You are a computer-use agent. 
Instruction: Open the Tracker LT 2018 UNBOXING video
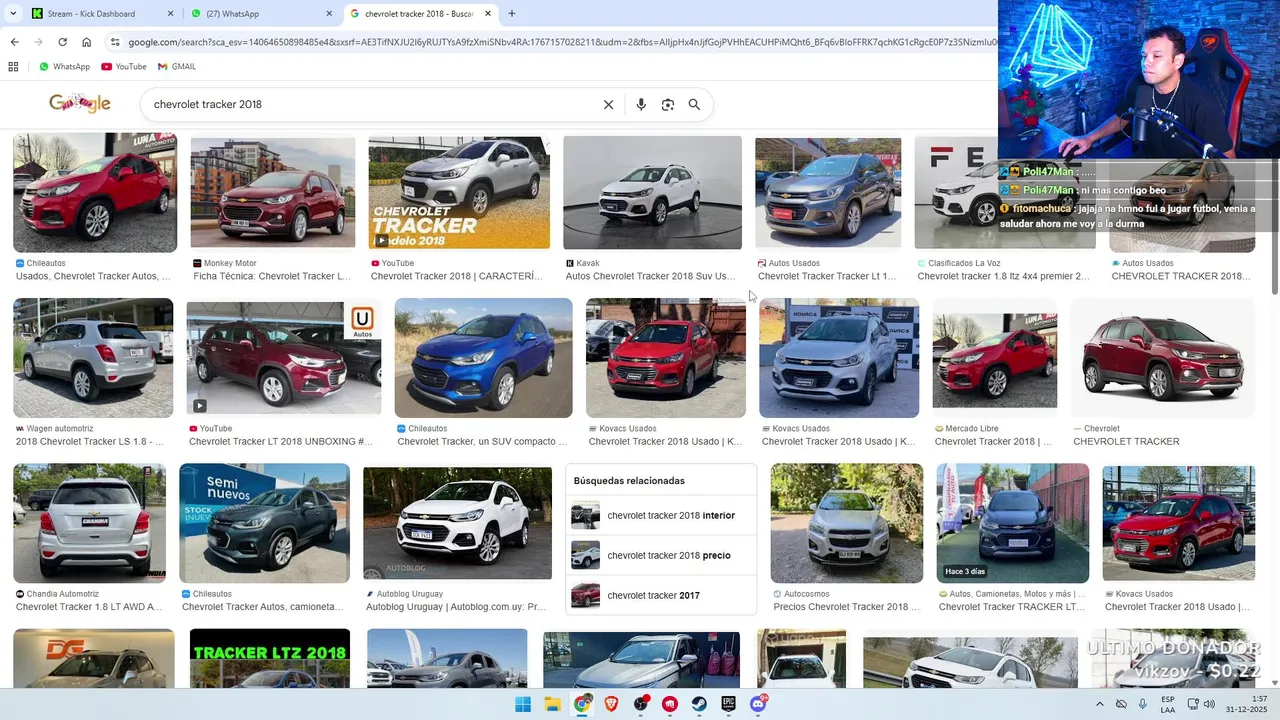coord(283,358)
